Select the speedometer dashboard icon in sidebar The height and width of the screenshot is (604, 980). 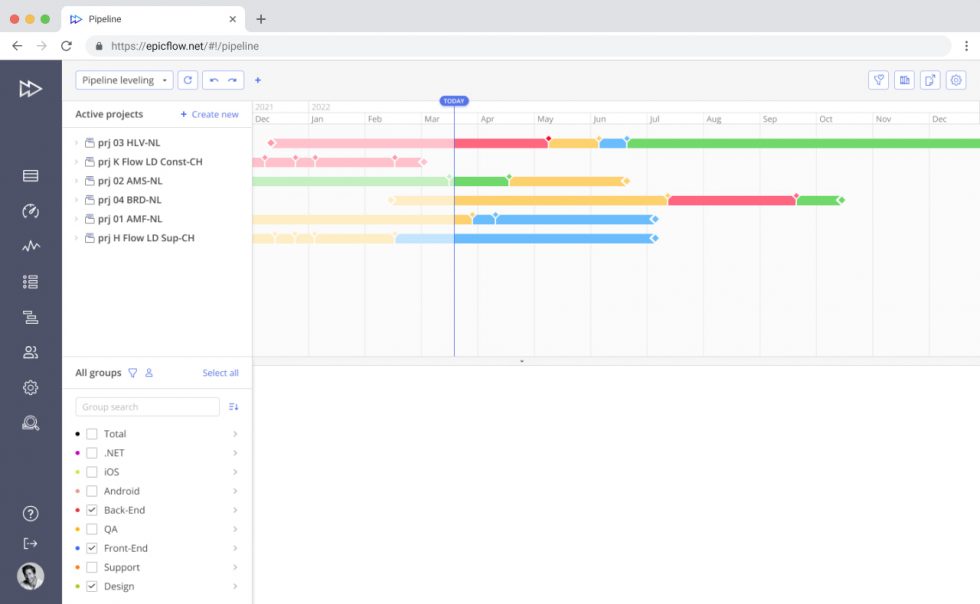pos(30,211)
